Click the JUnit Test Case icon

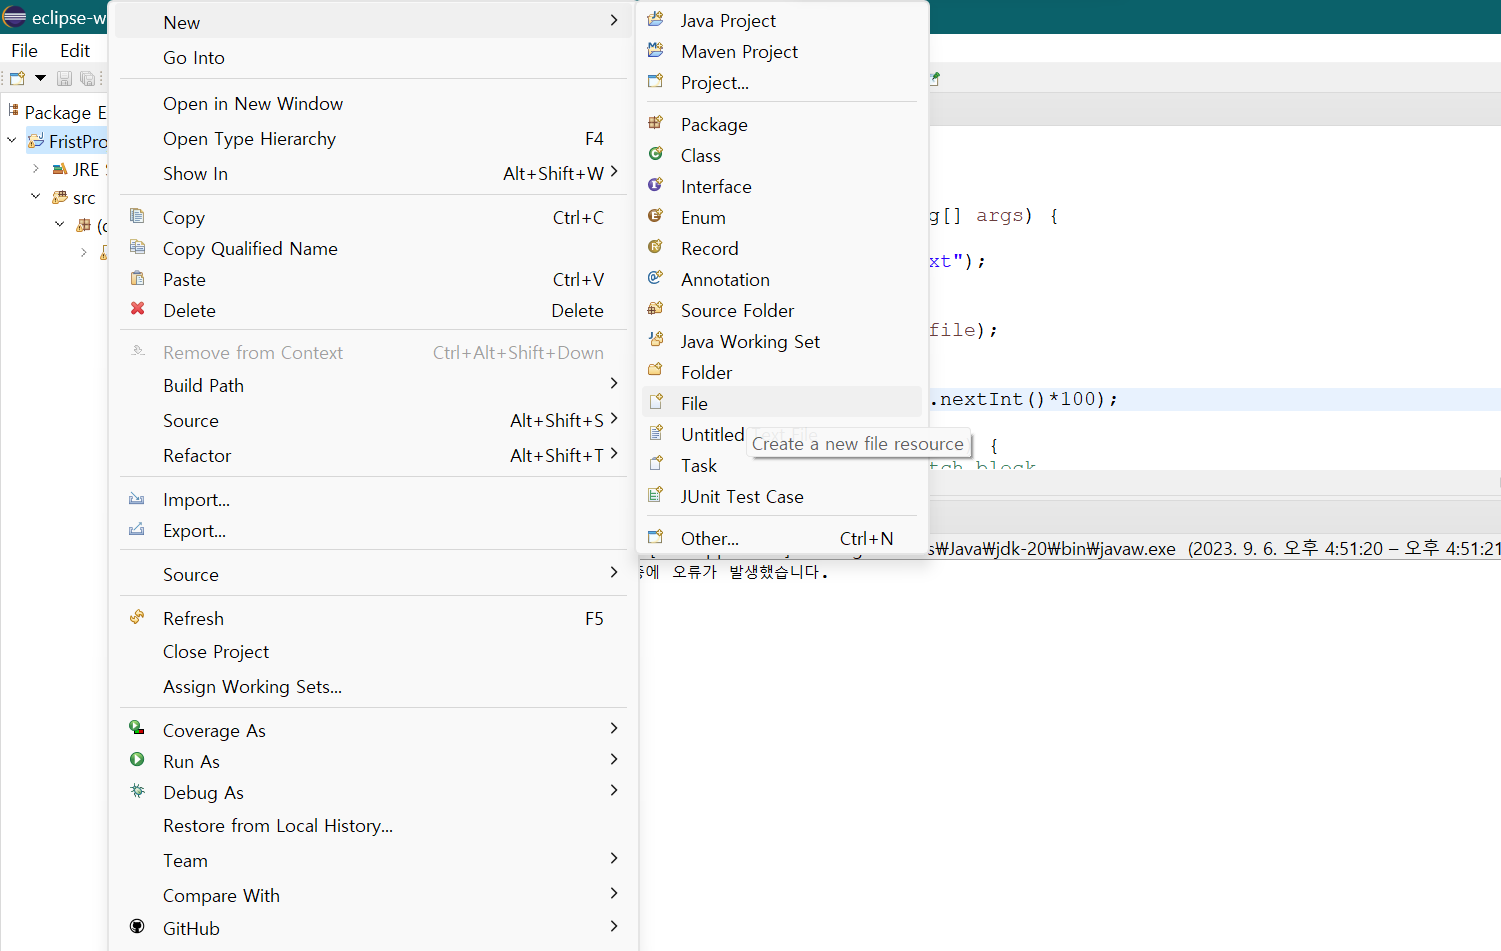656,496
